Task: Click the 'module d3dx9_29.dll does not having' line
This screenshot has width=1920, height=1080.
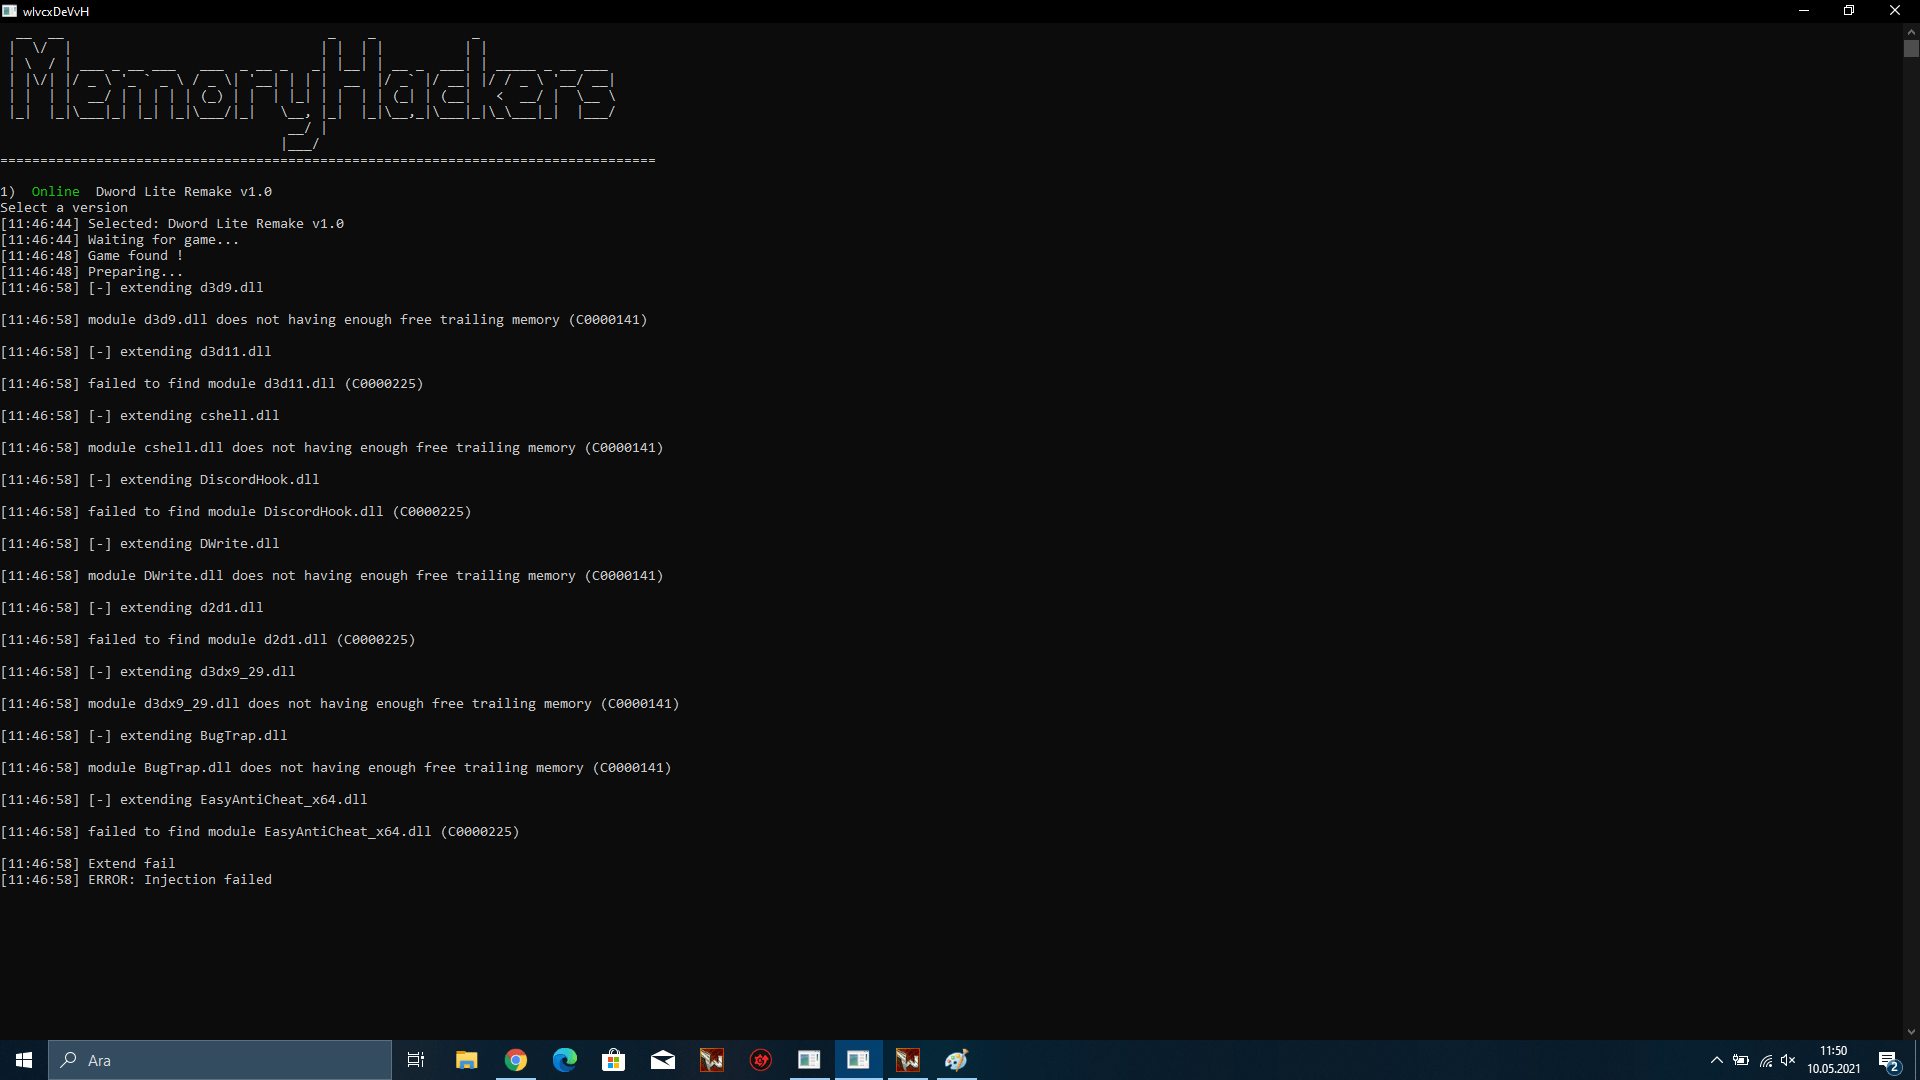Action: tap(340, 703)
